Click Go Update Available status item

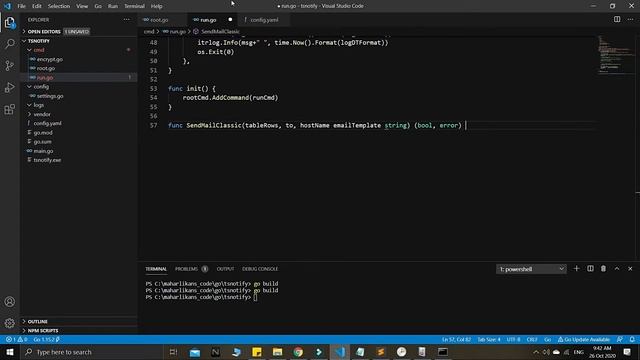584,339
